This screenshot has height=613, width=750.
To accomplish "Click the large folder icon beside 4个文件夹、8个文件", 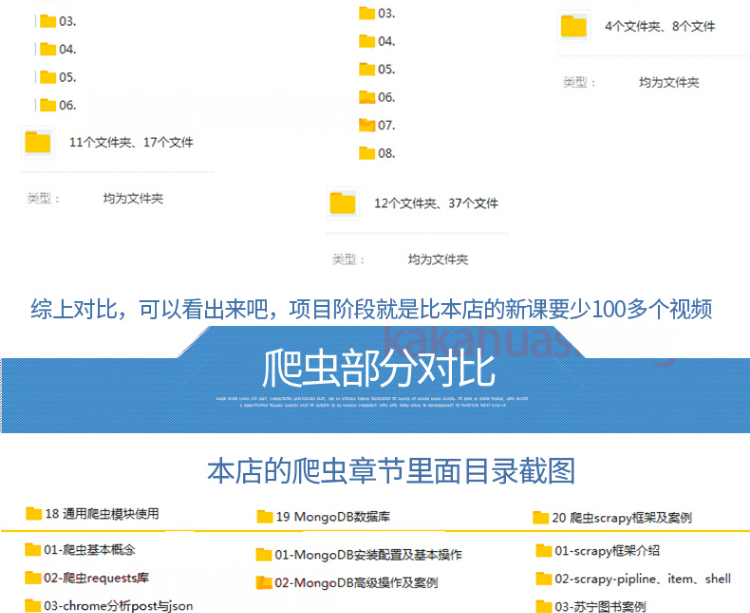I will pyautogui.click(x=574, y=26).
